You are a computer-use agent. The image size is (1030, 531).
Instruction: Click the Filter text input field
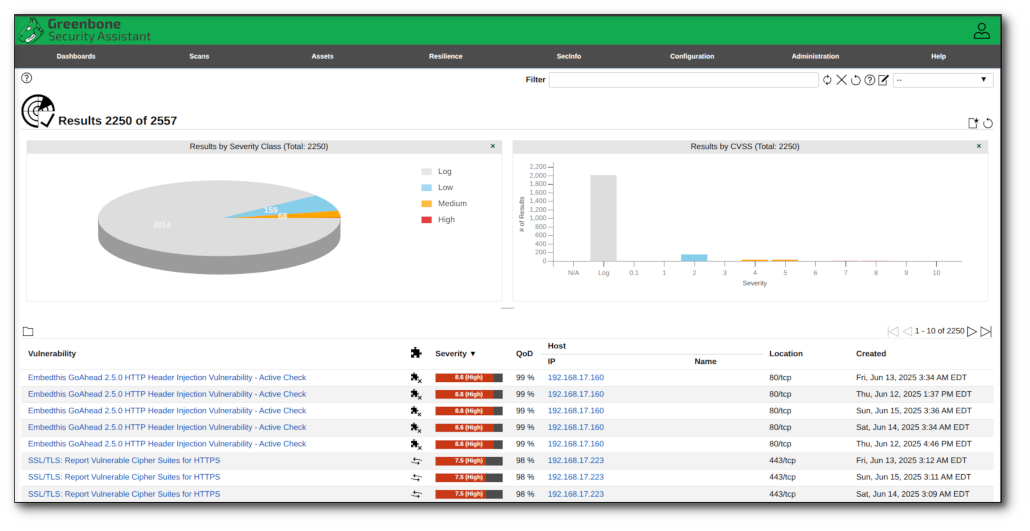(x=683, y=80)
